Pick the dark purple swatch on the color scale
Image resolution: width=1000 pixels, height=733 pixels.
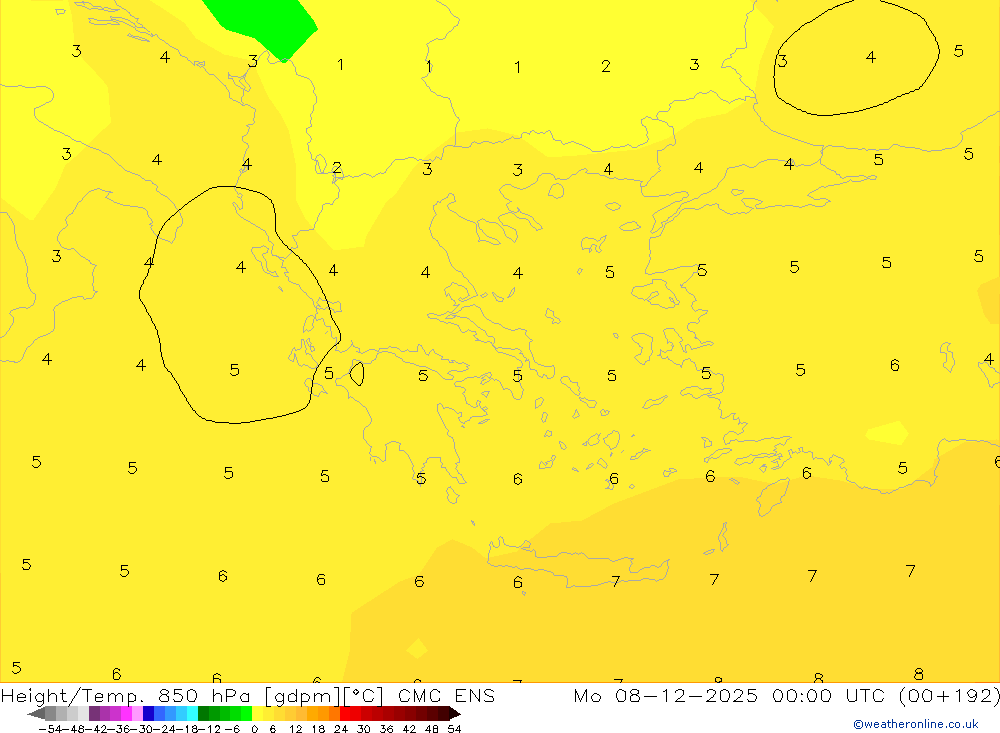tap(94, 714)
